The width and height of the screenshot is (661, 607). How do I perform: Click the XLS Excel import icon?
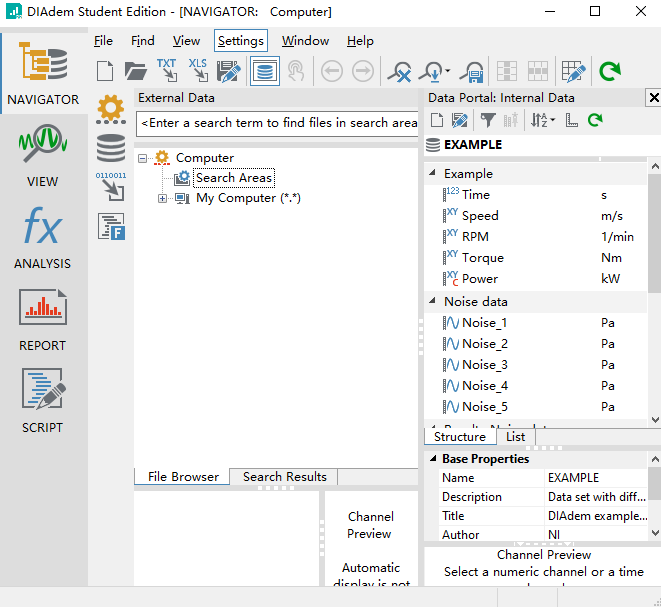(197, 71)
